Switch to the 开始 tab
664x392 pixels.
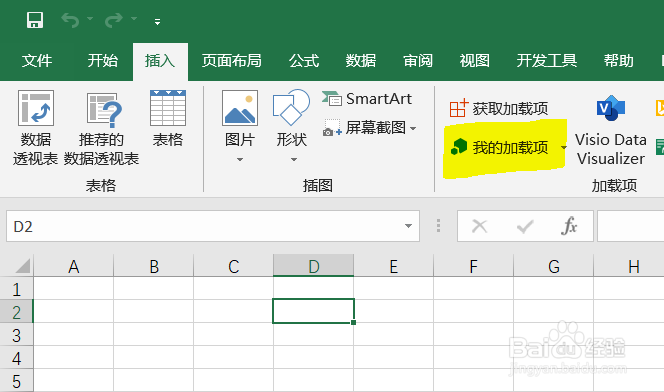click(x=102, y=61)
